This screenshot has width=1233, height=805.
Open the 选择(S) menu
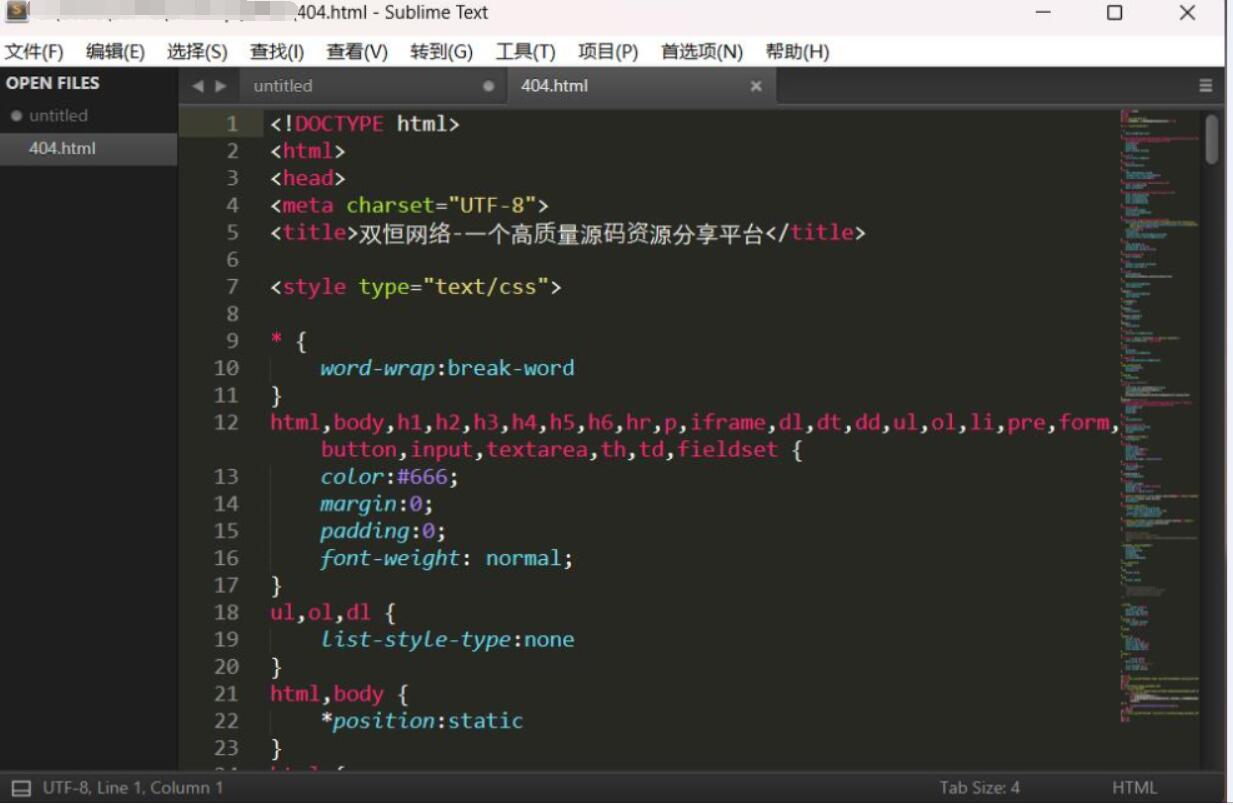click(197, 52)
